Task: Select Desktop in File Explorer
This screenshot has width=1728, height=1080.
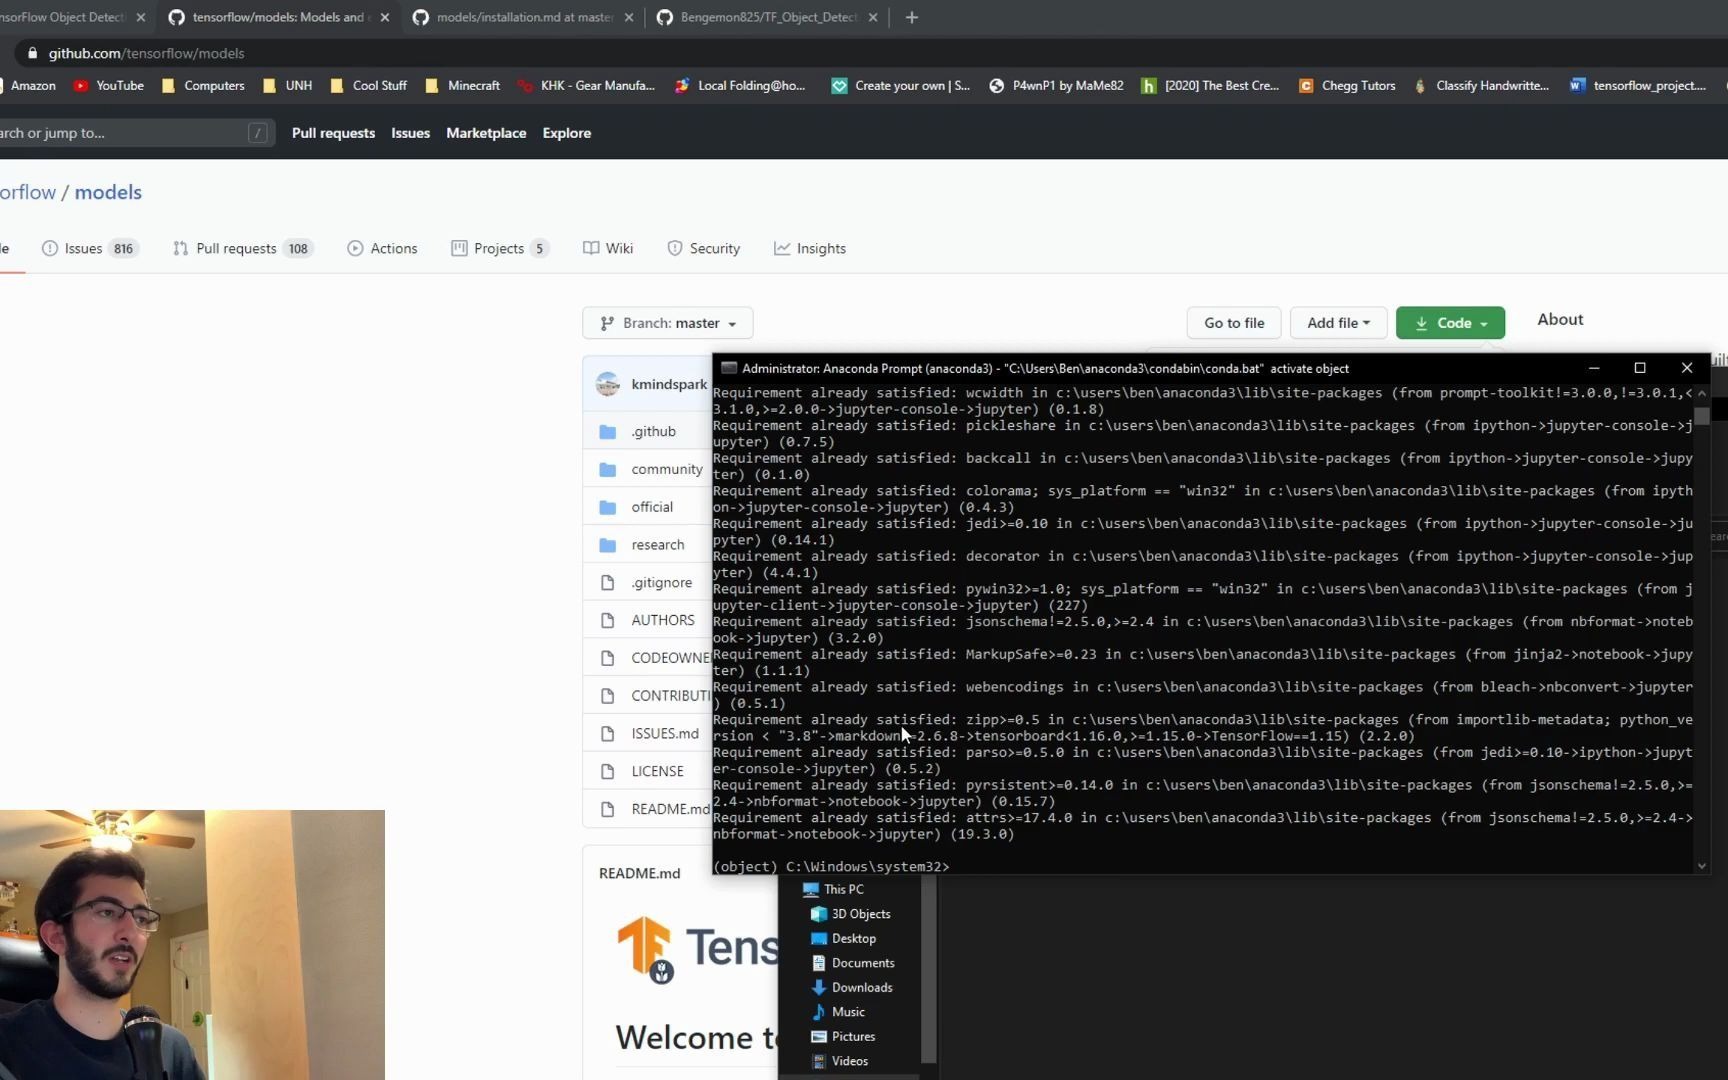Action: pos(843,938)
